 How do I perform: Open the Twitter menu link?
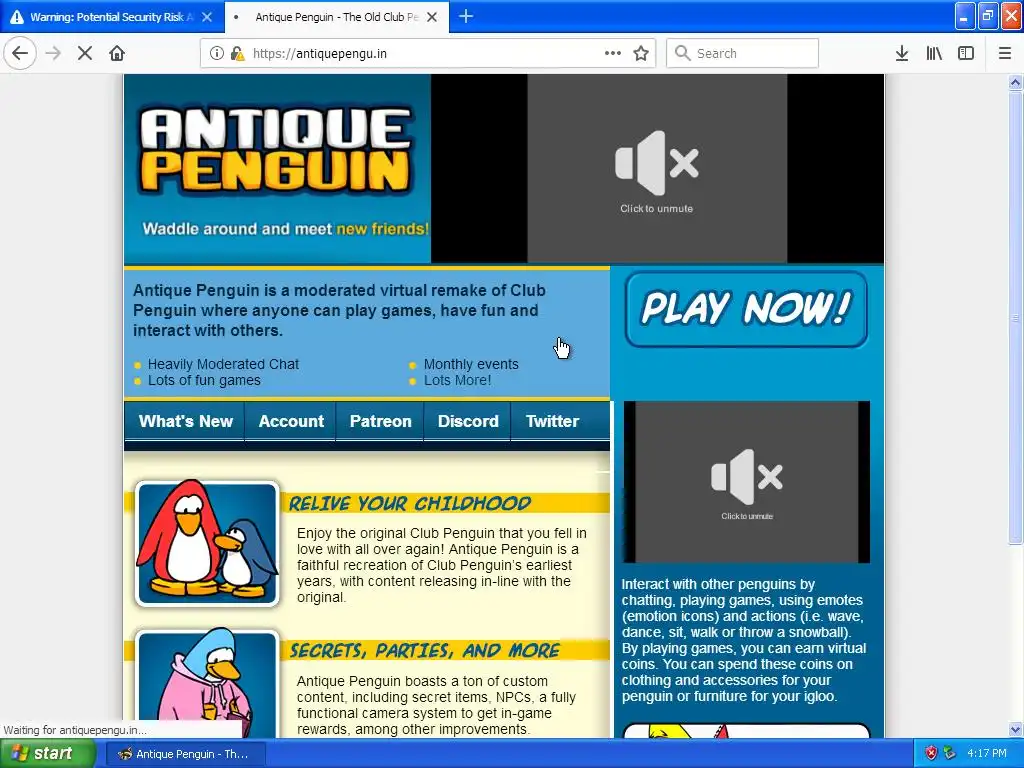click(x=552, y=421)
